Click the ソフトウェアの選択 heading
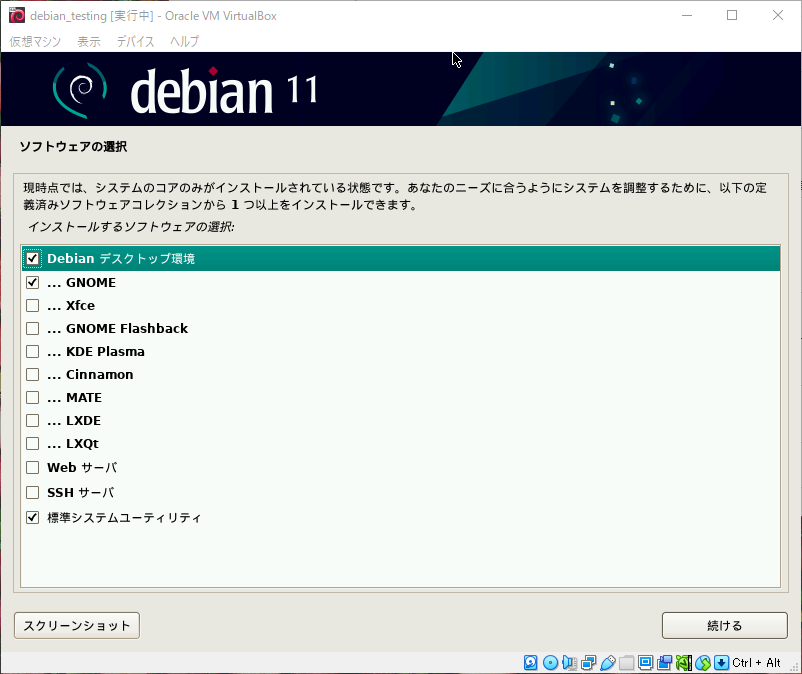 pyautogui.click(x=73, y=147)
